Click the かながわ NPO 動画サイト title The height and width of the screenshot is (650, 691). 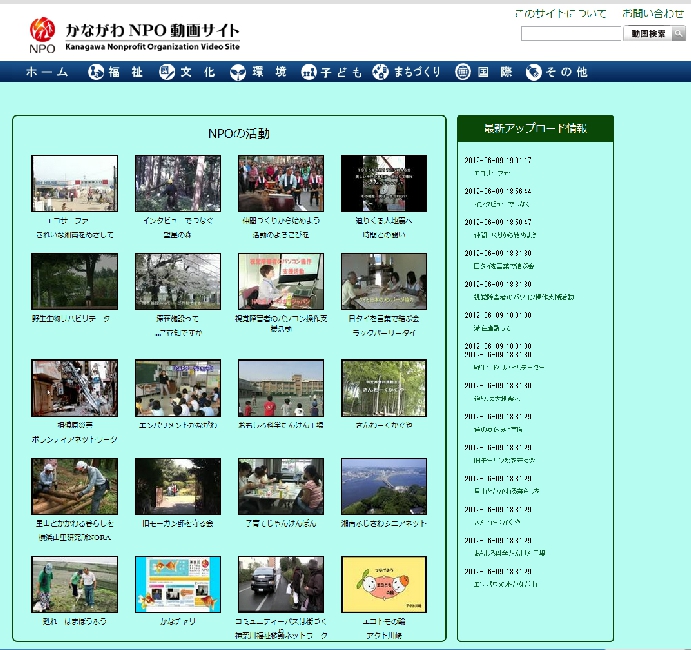(x=152, y=31)
